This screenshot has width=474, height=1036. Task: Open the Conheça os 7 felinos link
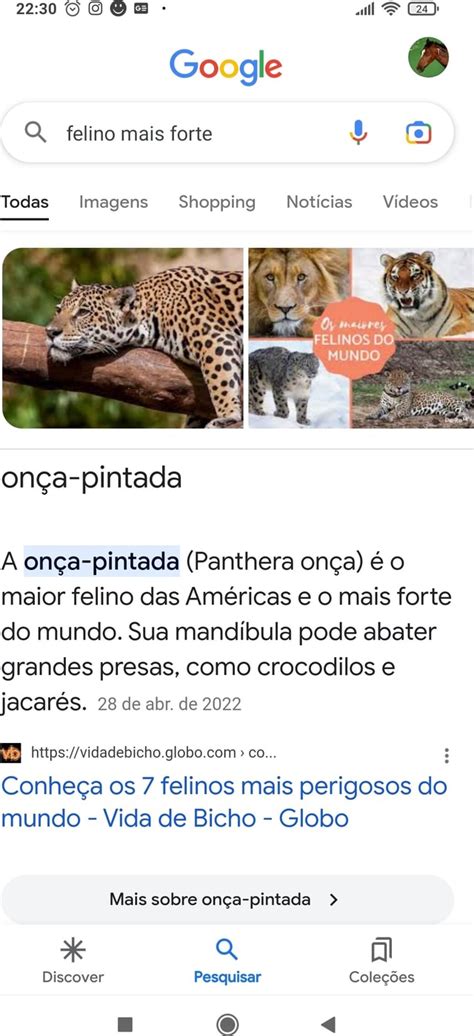(x=224, y=802)
